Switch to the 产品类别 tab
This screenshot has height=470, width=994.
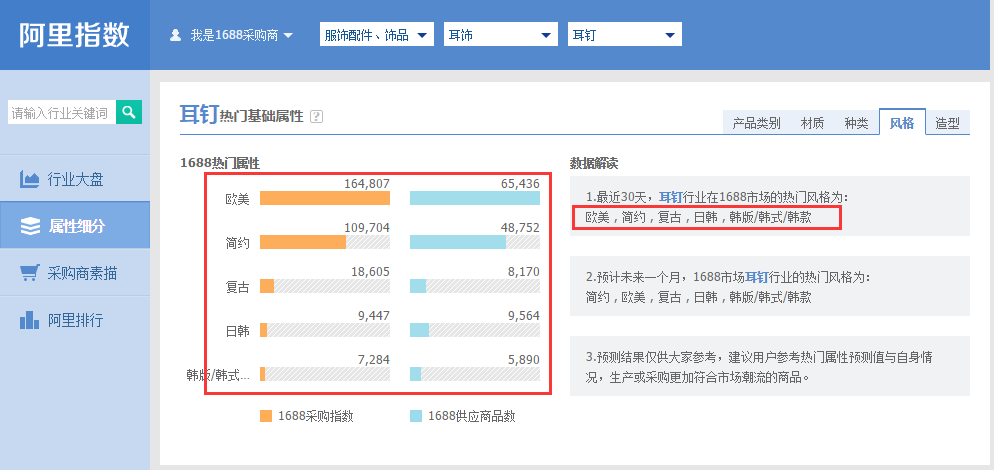(756, 123)
